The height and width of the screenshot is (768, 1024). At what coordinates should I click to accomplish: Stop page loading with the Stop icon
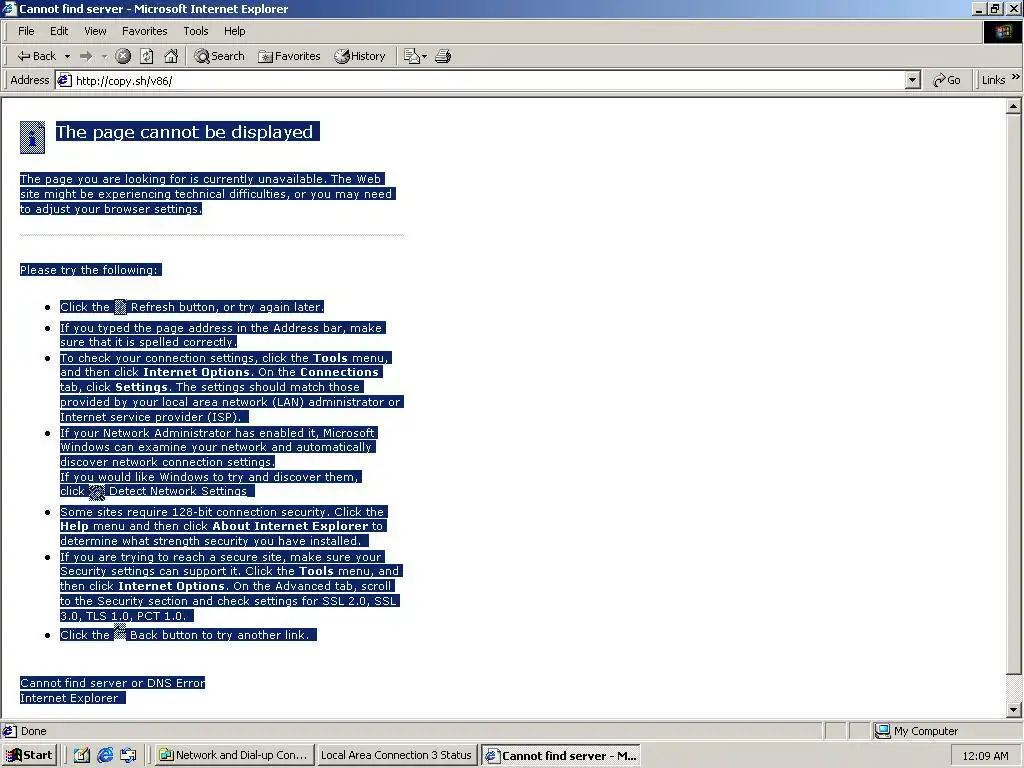[123, 56]
